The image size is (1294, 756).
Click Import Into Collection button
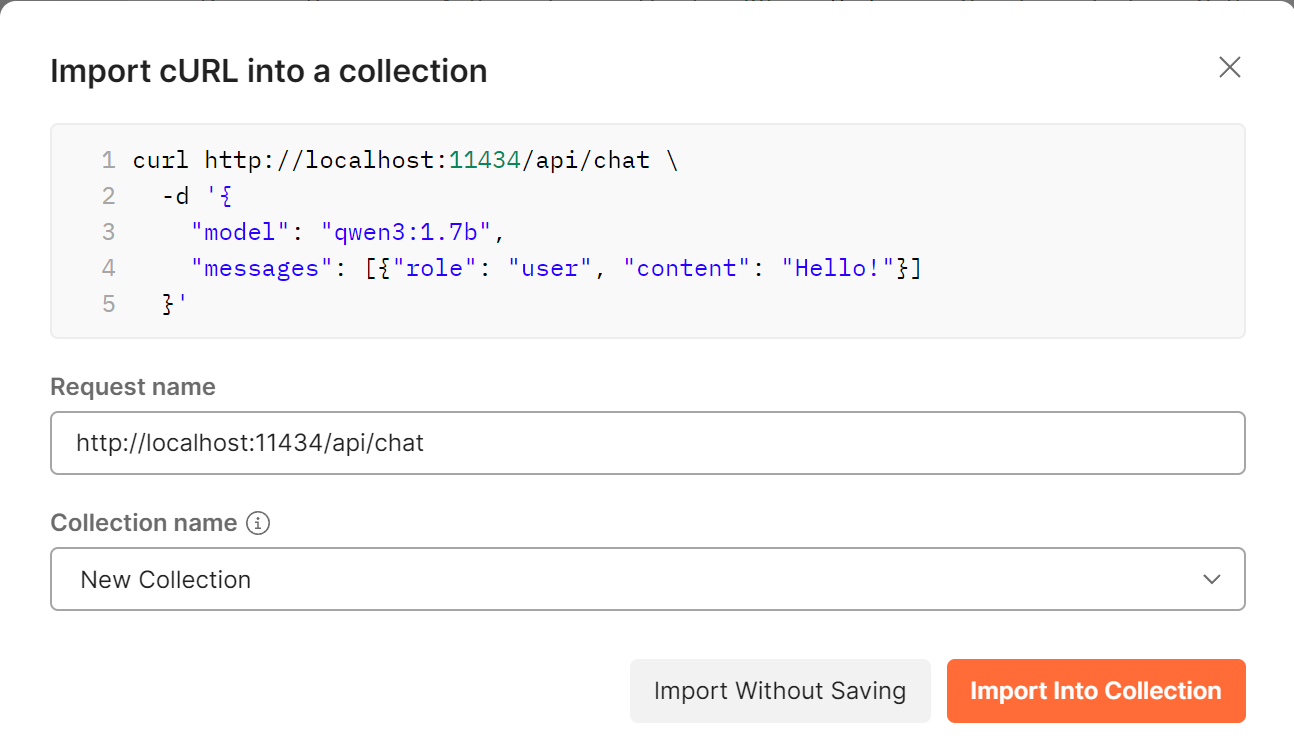click(x=1095, y=691)
